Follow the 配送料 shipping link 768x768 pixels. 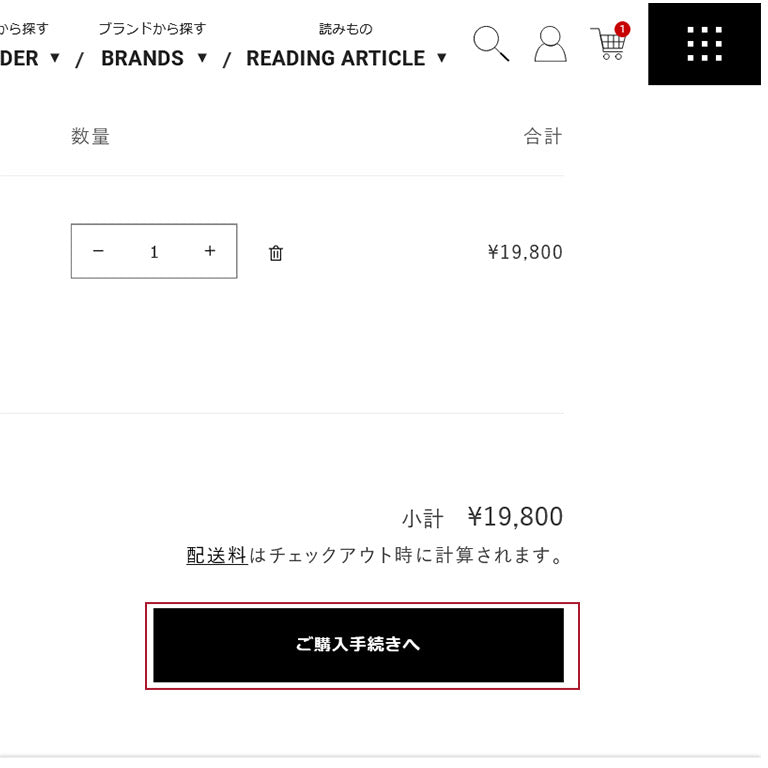(216, 555)
